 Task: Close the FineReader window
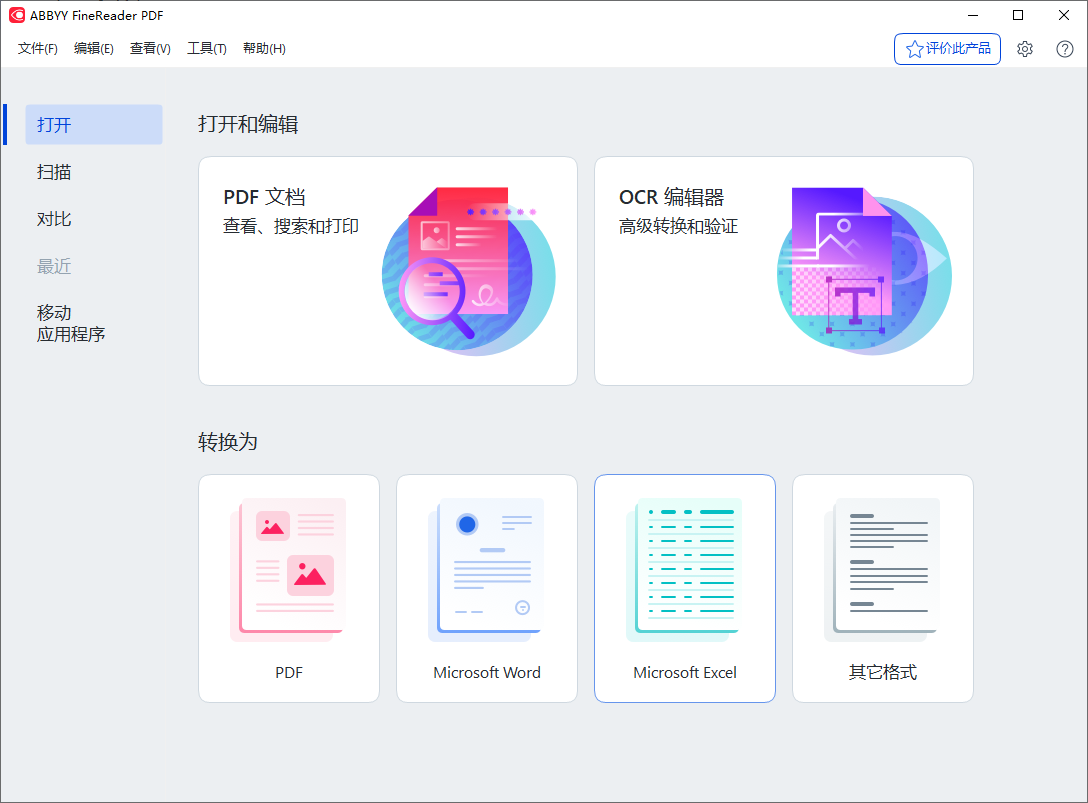tap(1064, 15)
